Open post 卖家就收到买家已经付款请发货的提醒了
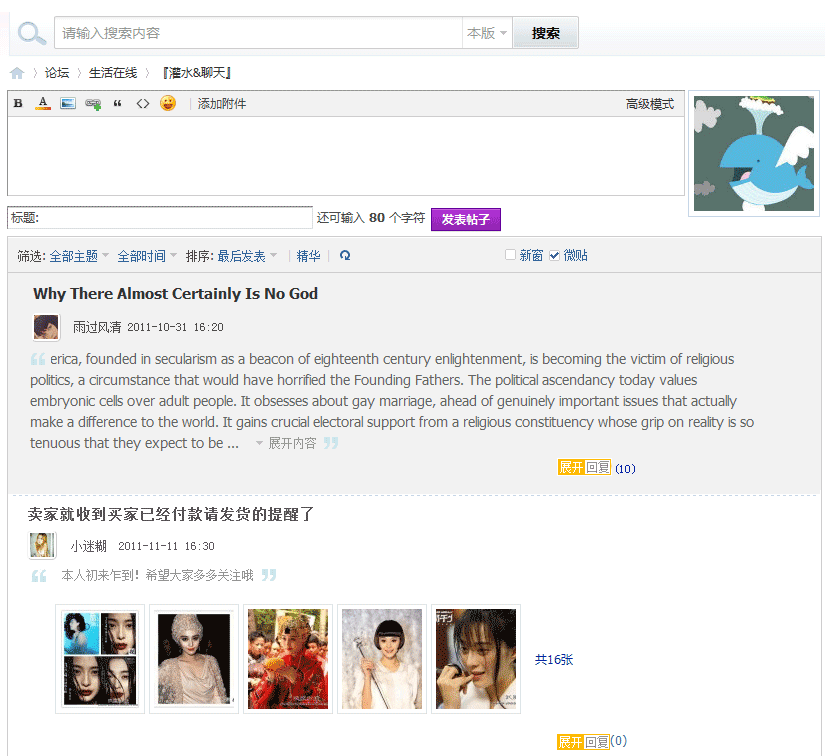825x756 pixels. click(x=170, y=514)
